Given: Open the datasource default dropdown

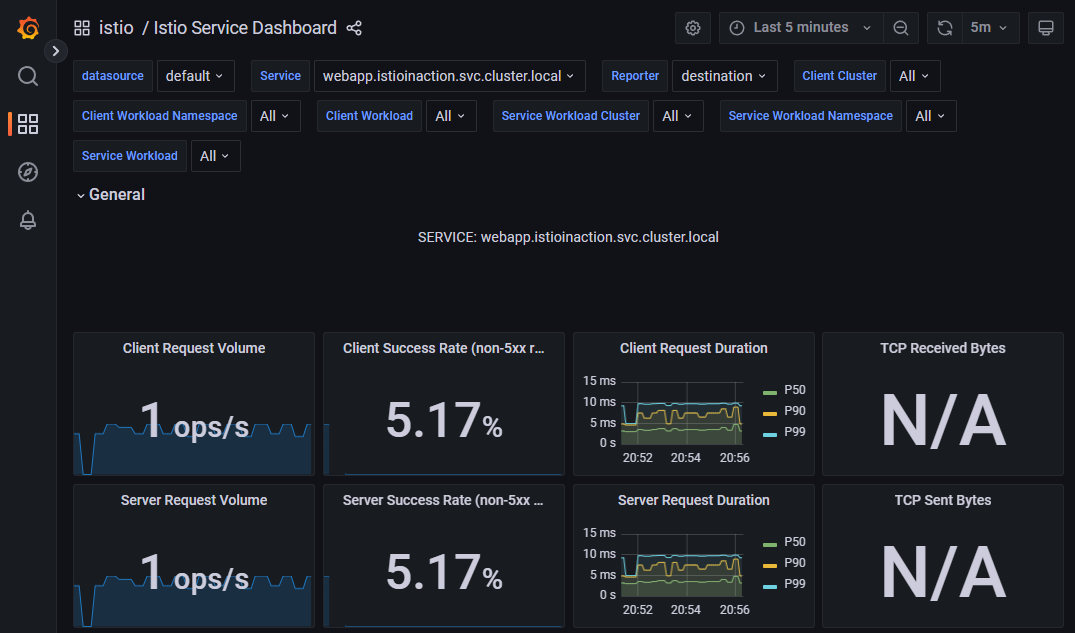Looking at the screenshot, I should [195, 76].
